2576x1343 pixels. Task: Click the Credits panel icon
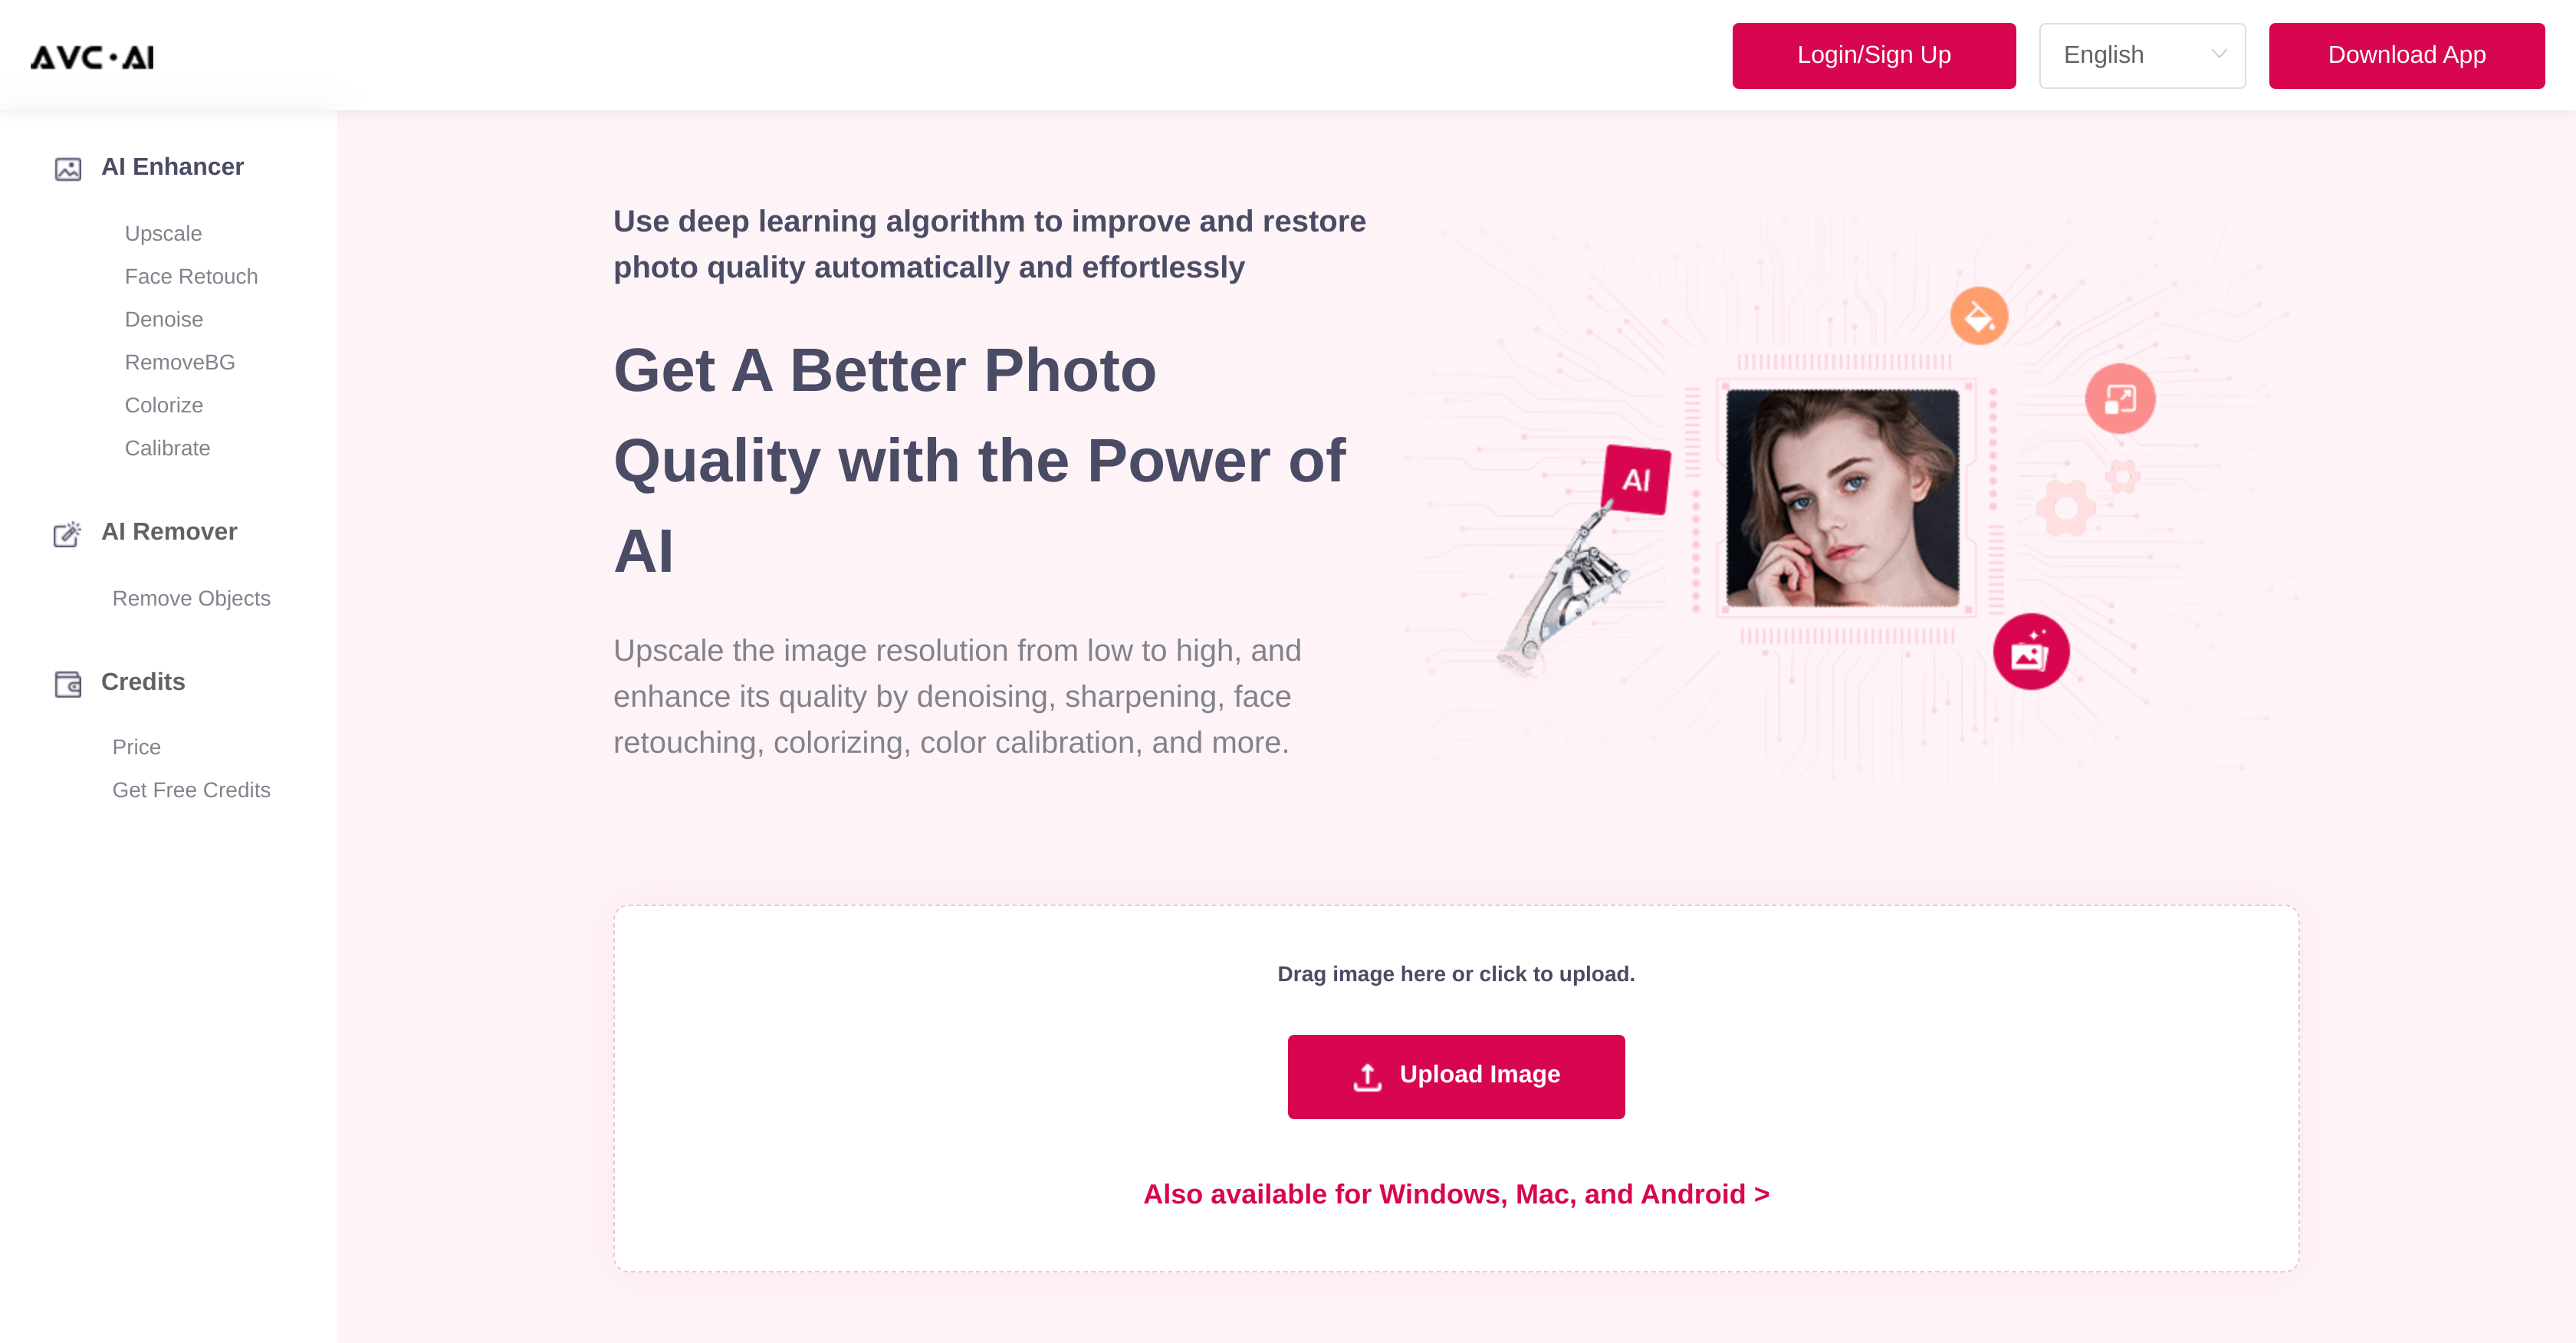(x=68, y=684)
